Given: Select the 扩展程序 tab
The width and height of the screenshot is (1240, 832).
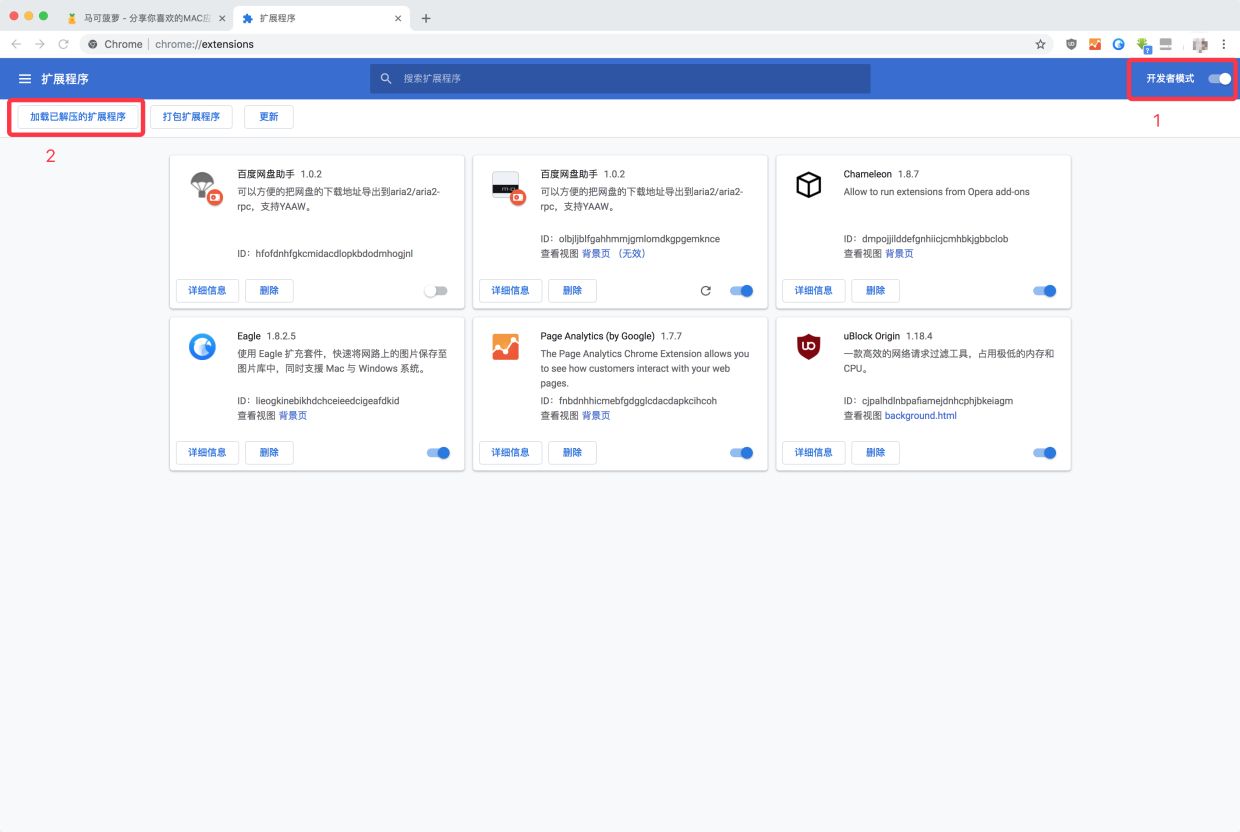Looking at the screenshot, I should (x=320, y=18).
